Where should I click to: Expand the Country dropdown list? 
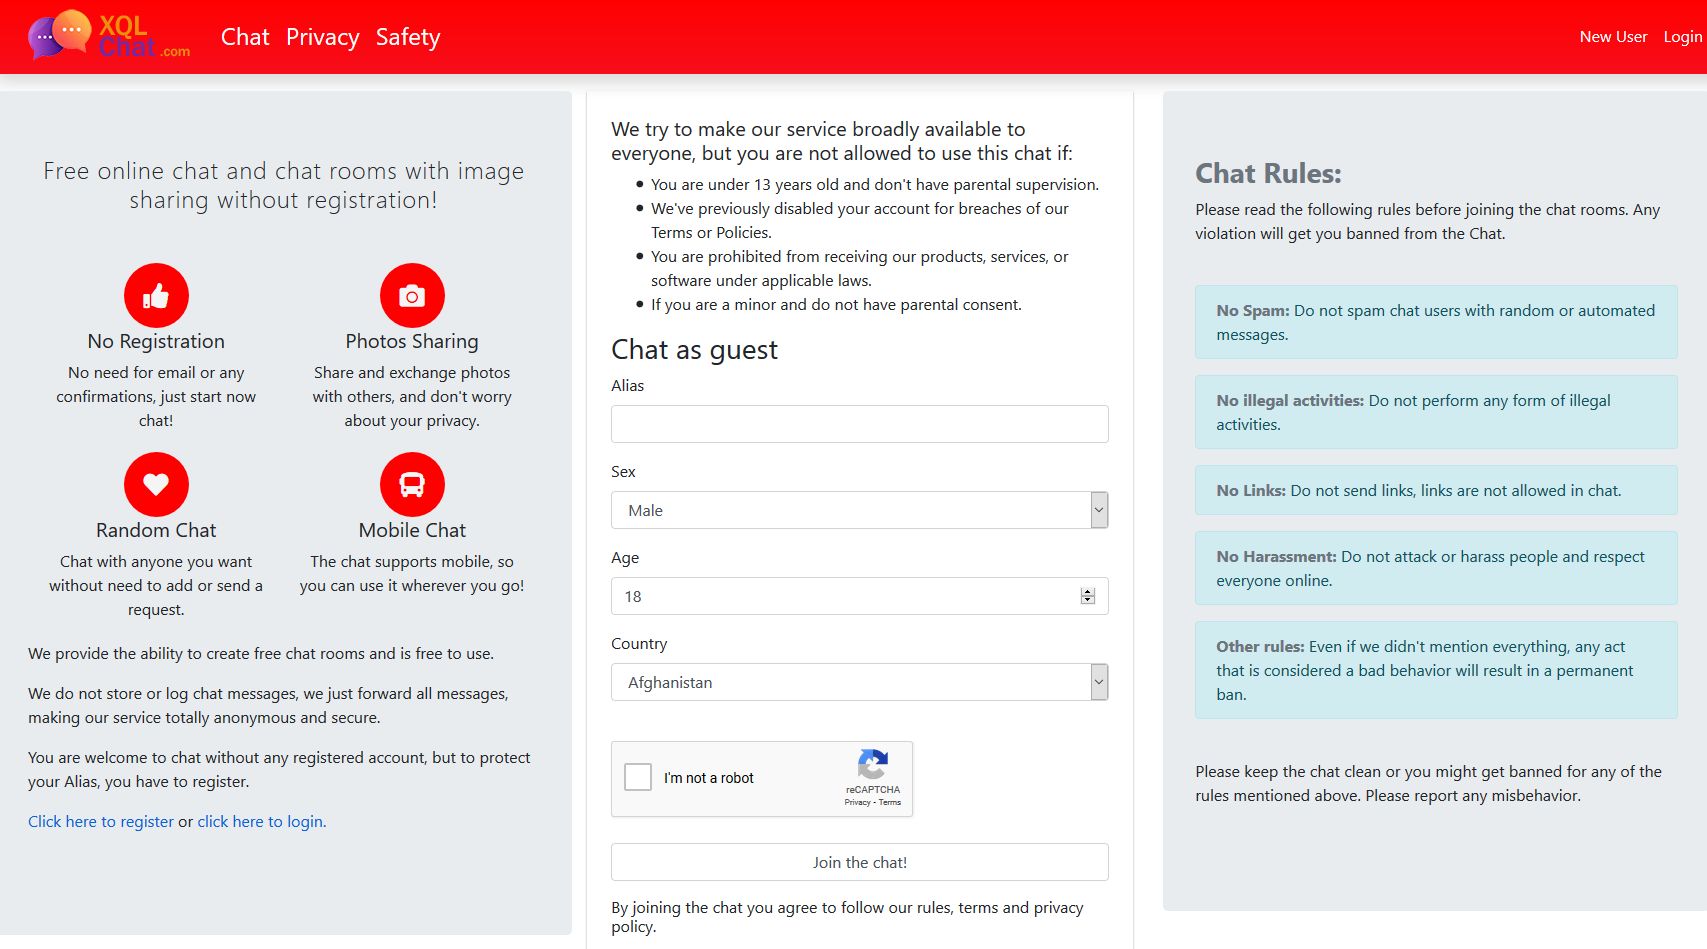pyautogui.click(x=859, y=682)
